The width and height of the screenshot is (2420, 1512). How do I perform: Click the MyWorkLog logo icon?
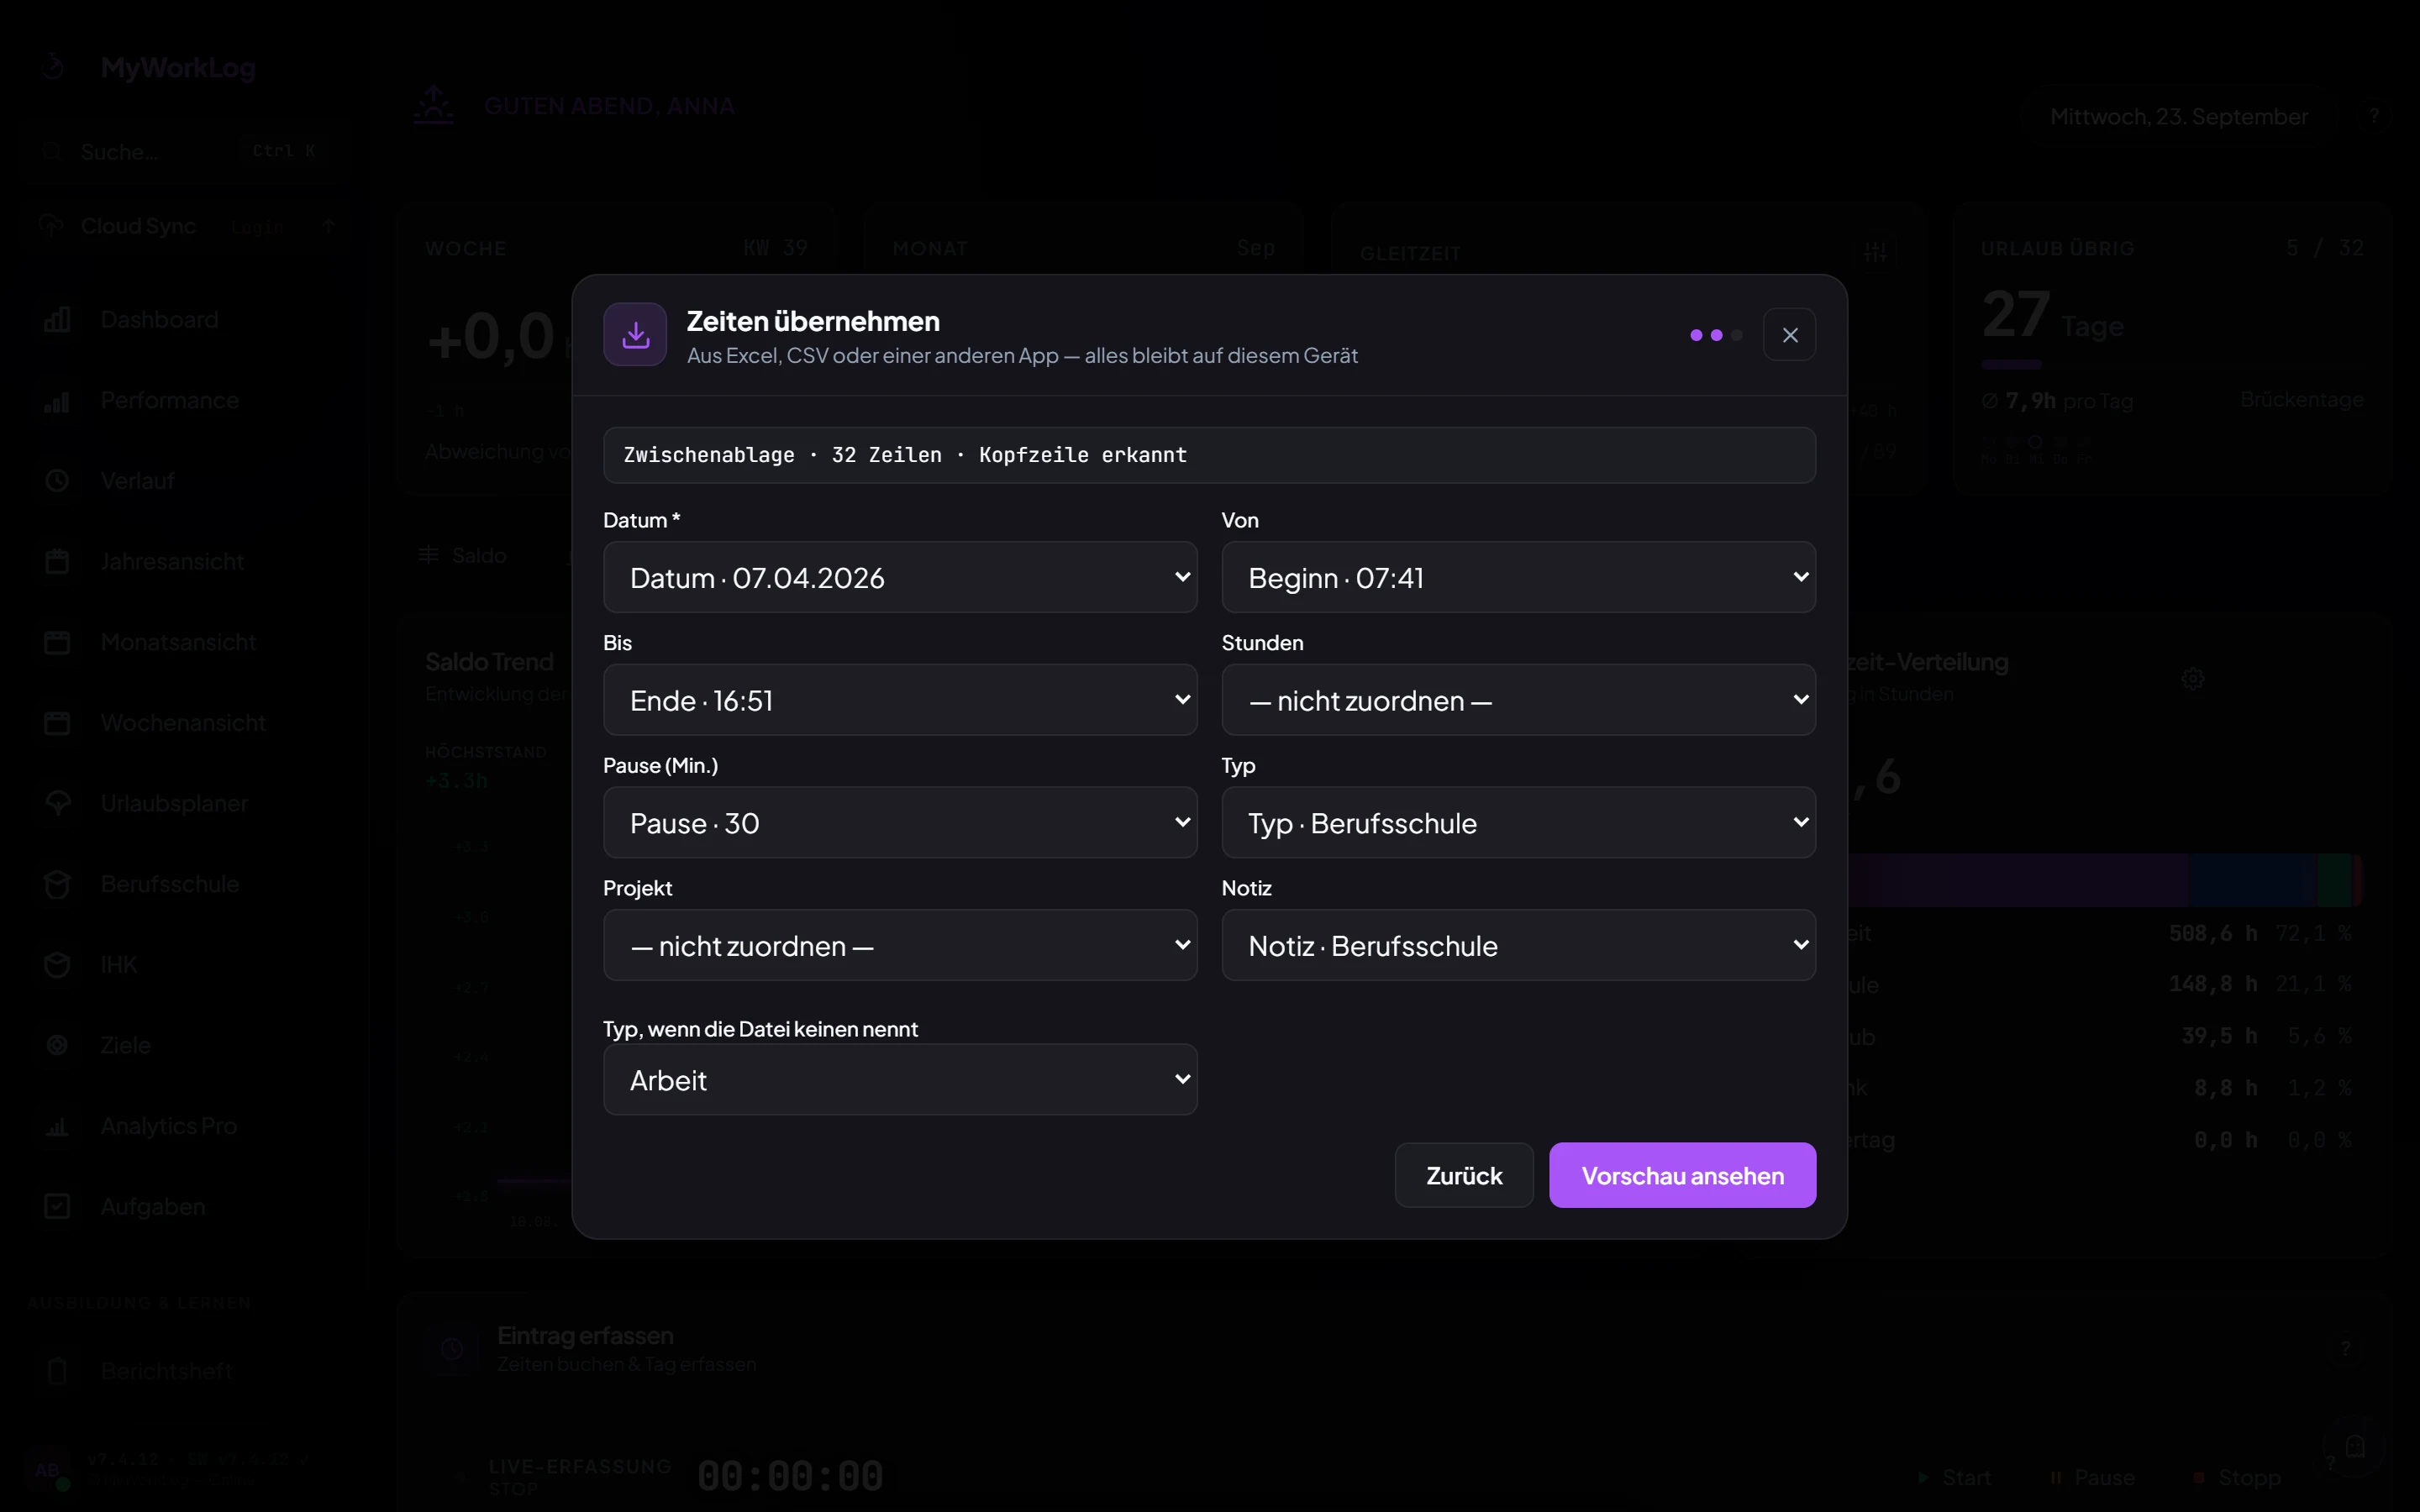point(53,67)
